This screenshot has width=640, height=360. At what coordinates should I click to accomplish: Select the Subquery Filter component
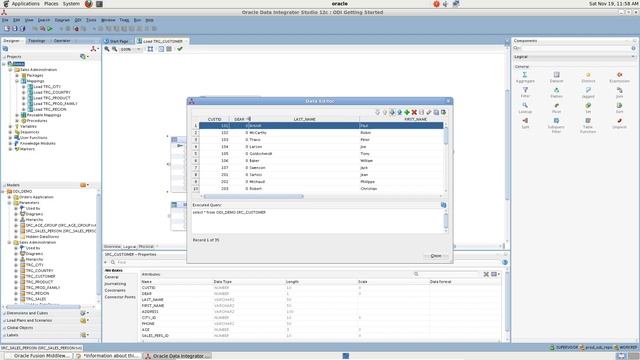coord(556,125)
